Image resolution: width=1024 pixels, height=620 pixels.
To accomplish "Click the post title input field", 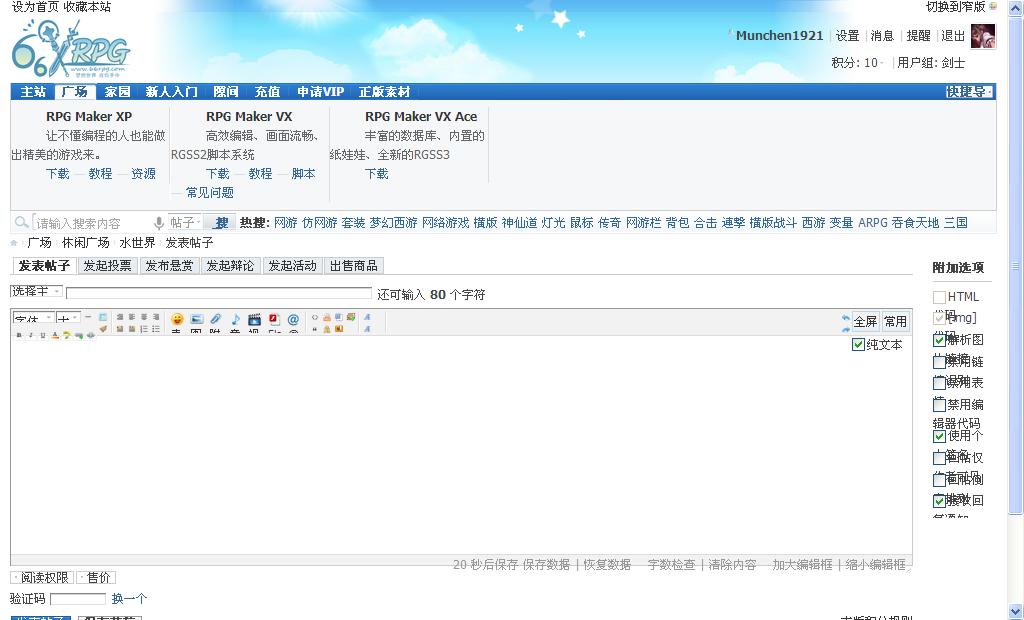I will tap(219, 293).
